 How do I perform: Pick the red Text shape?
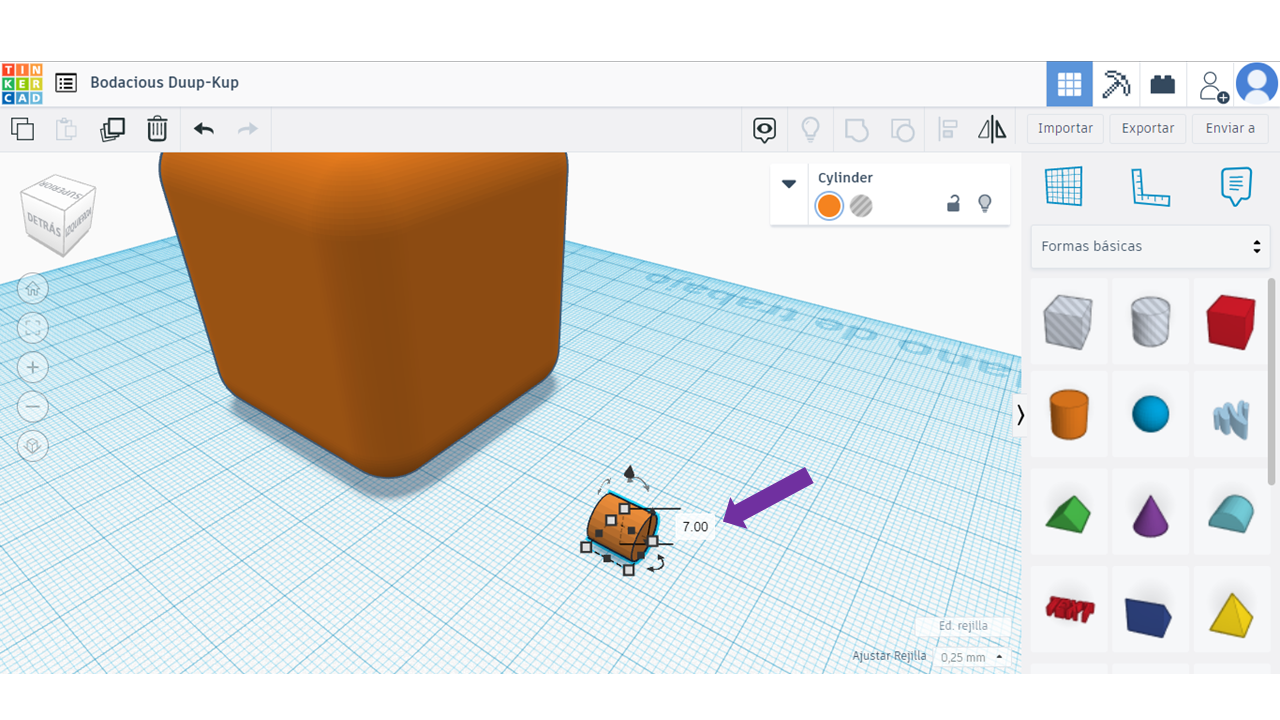point(1068,609)
